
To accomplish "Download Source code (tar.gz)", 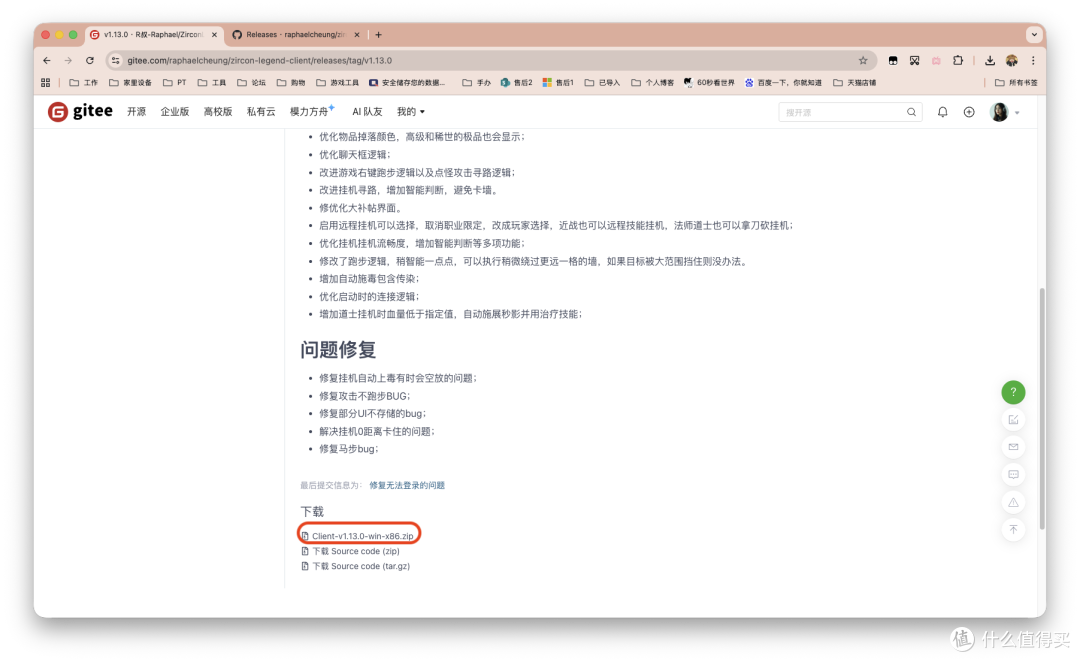I will 361,566.
